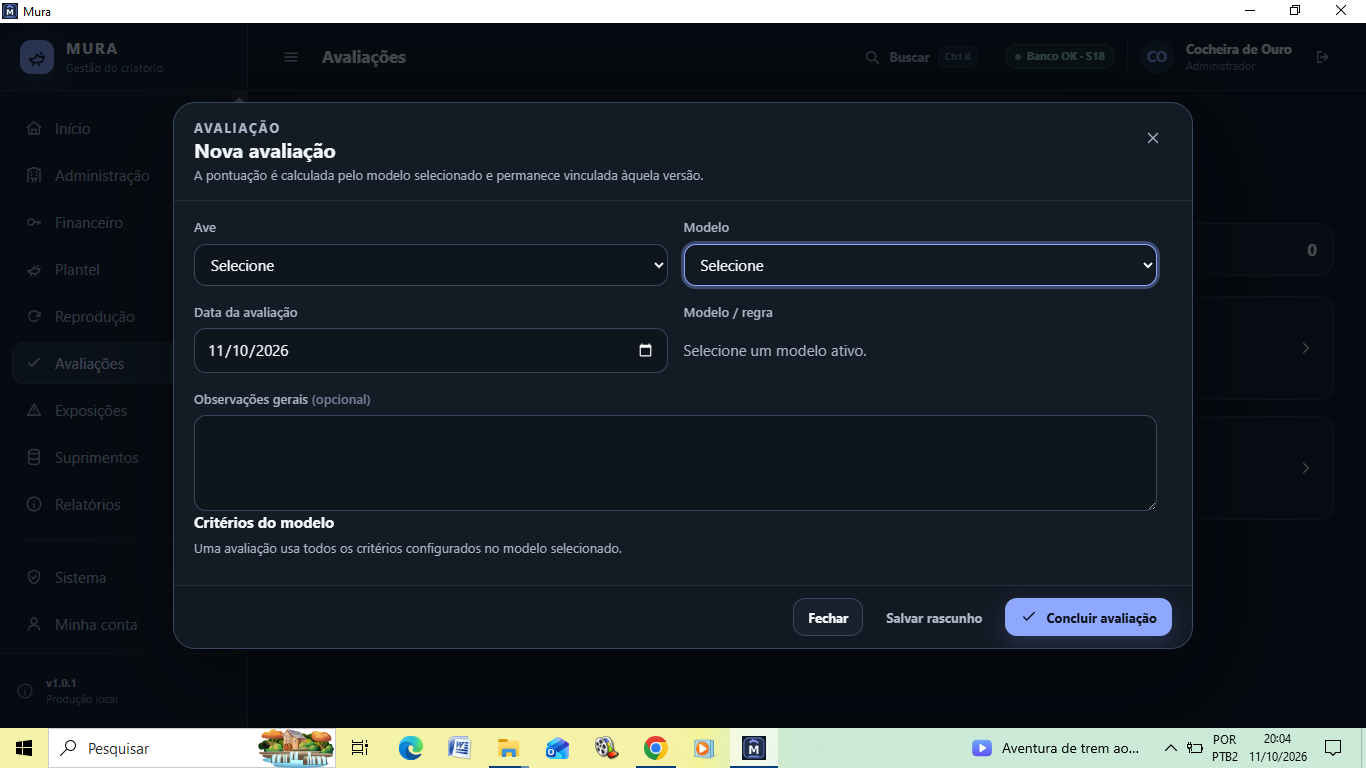Close the Nova avaliação dialog with X

pos(1153,138)
